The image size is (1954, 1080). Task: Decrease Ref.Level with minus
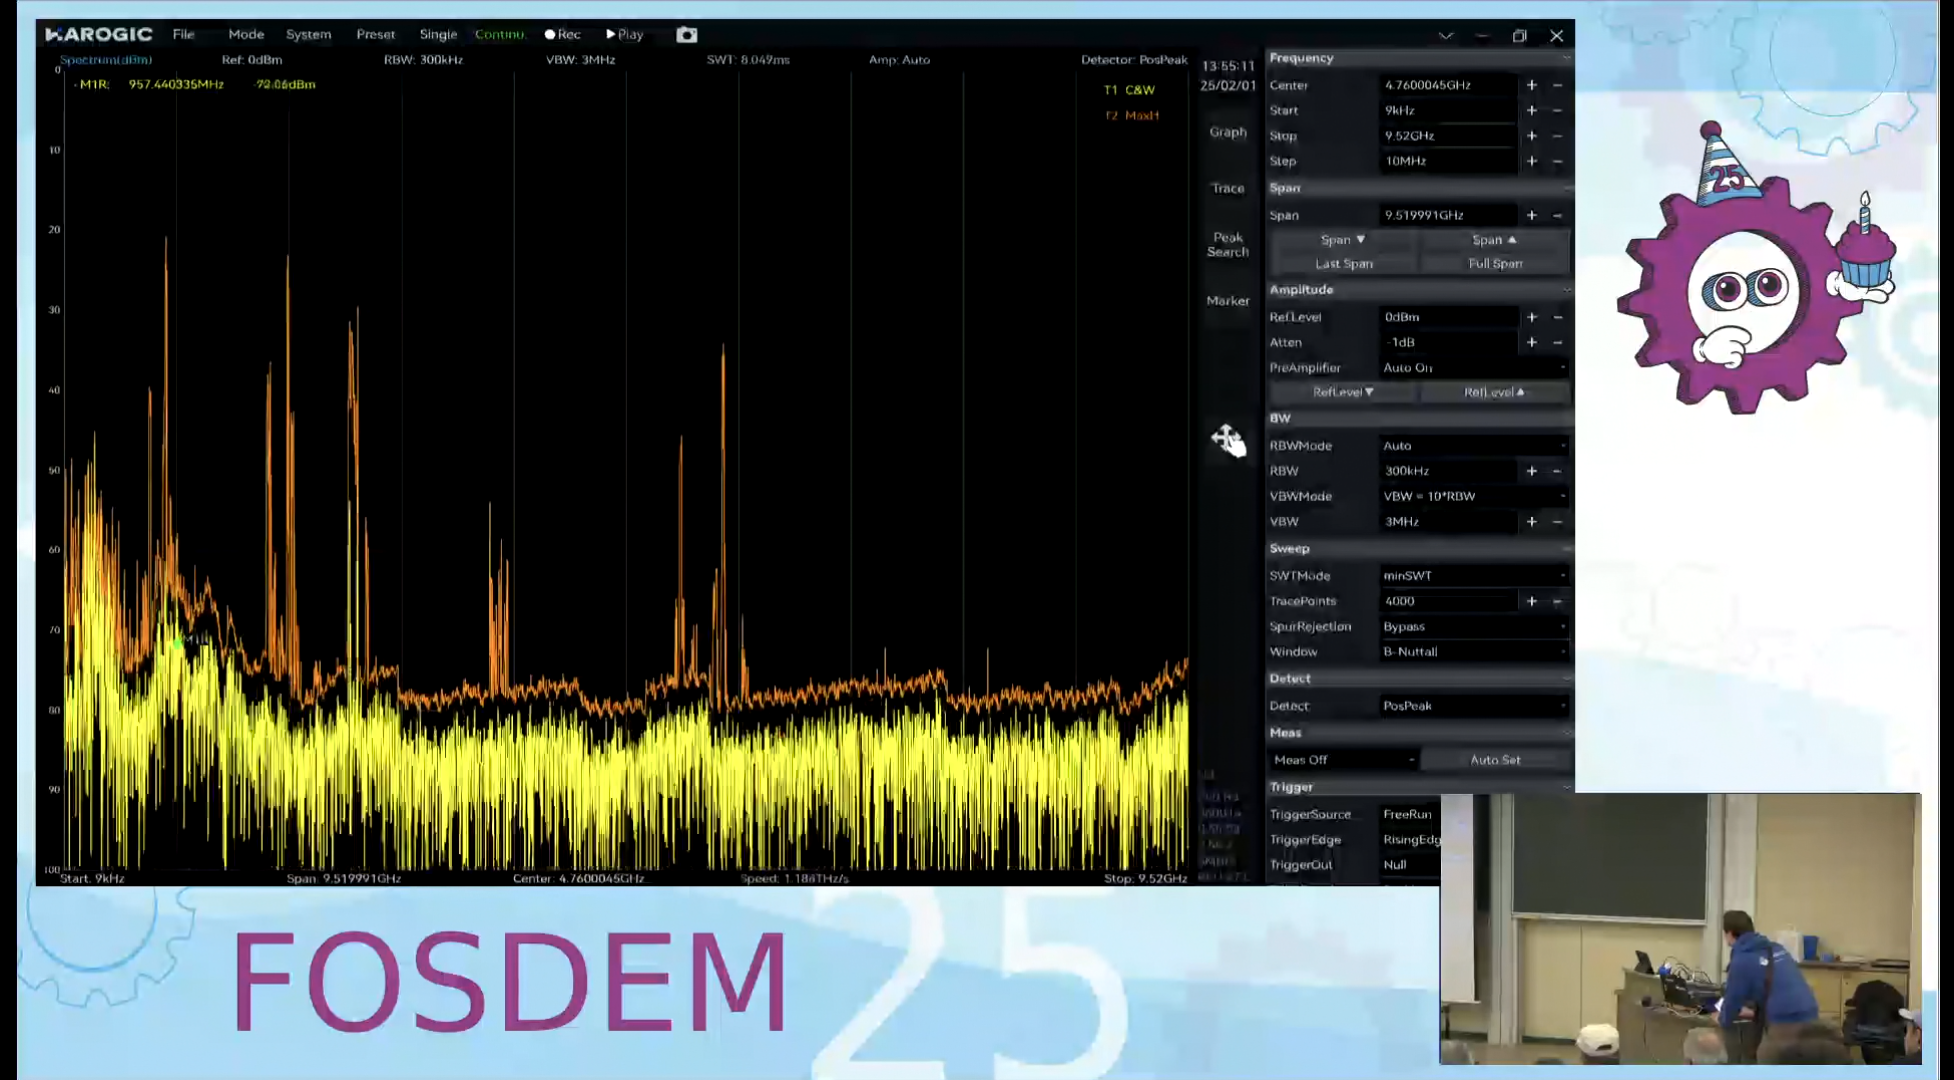coord(1557,317)
